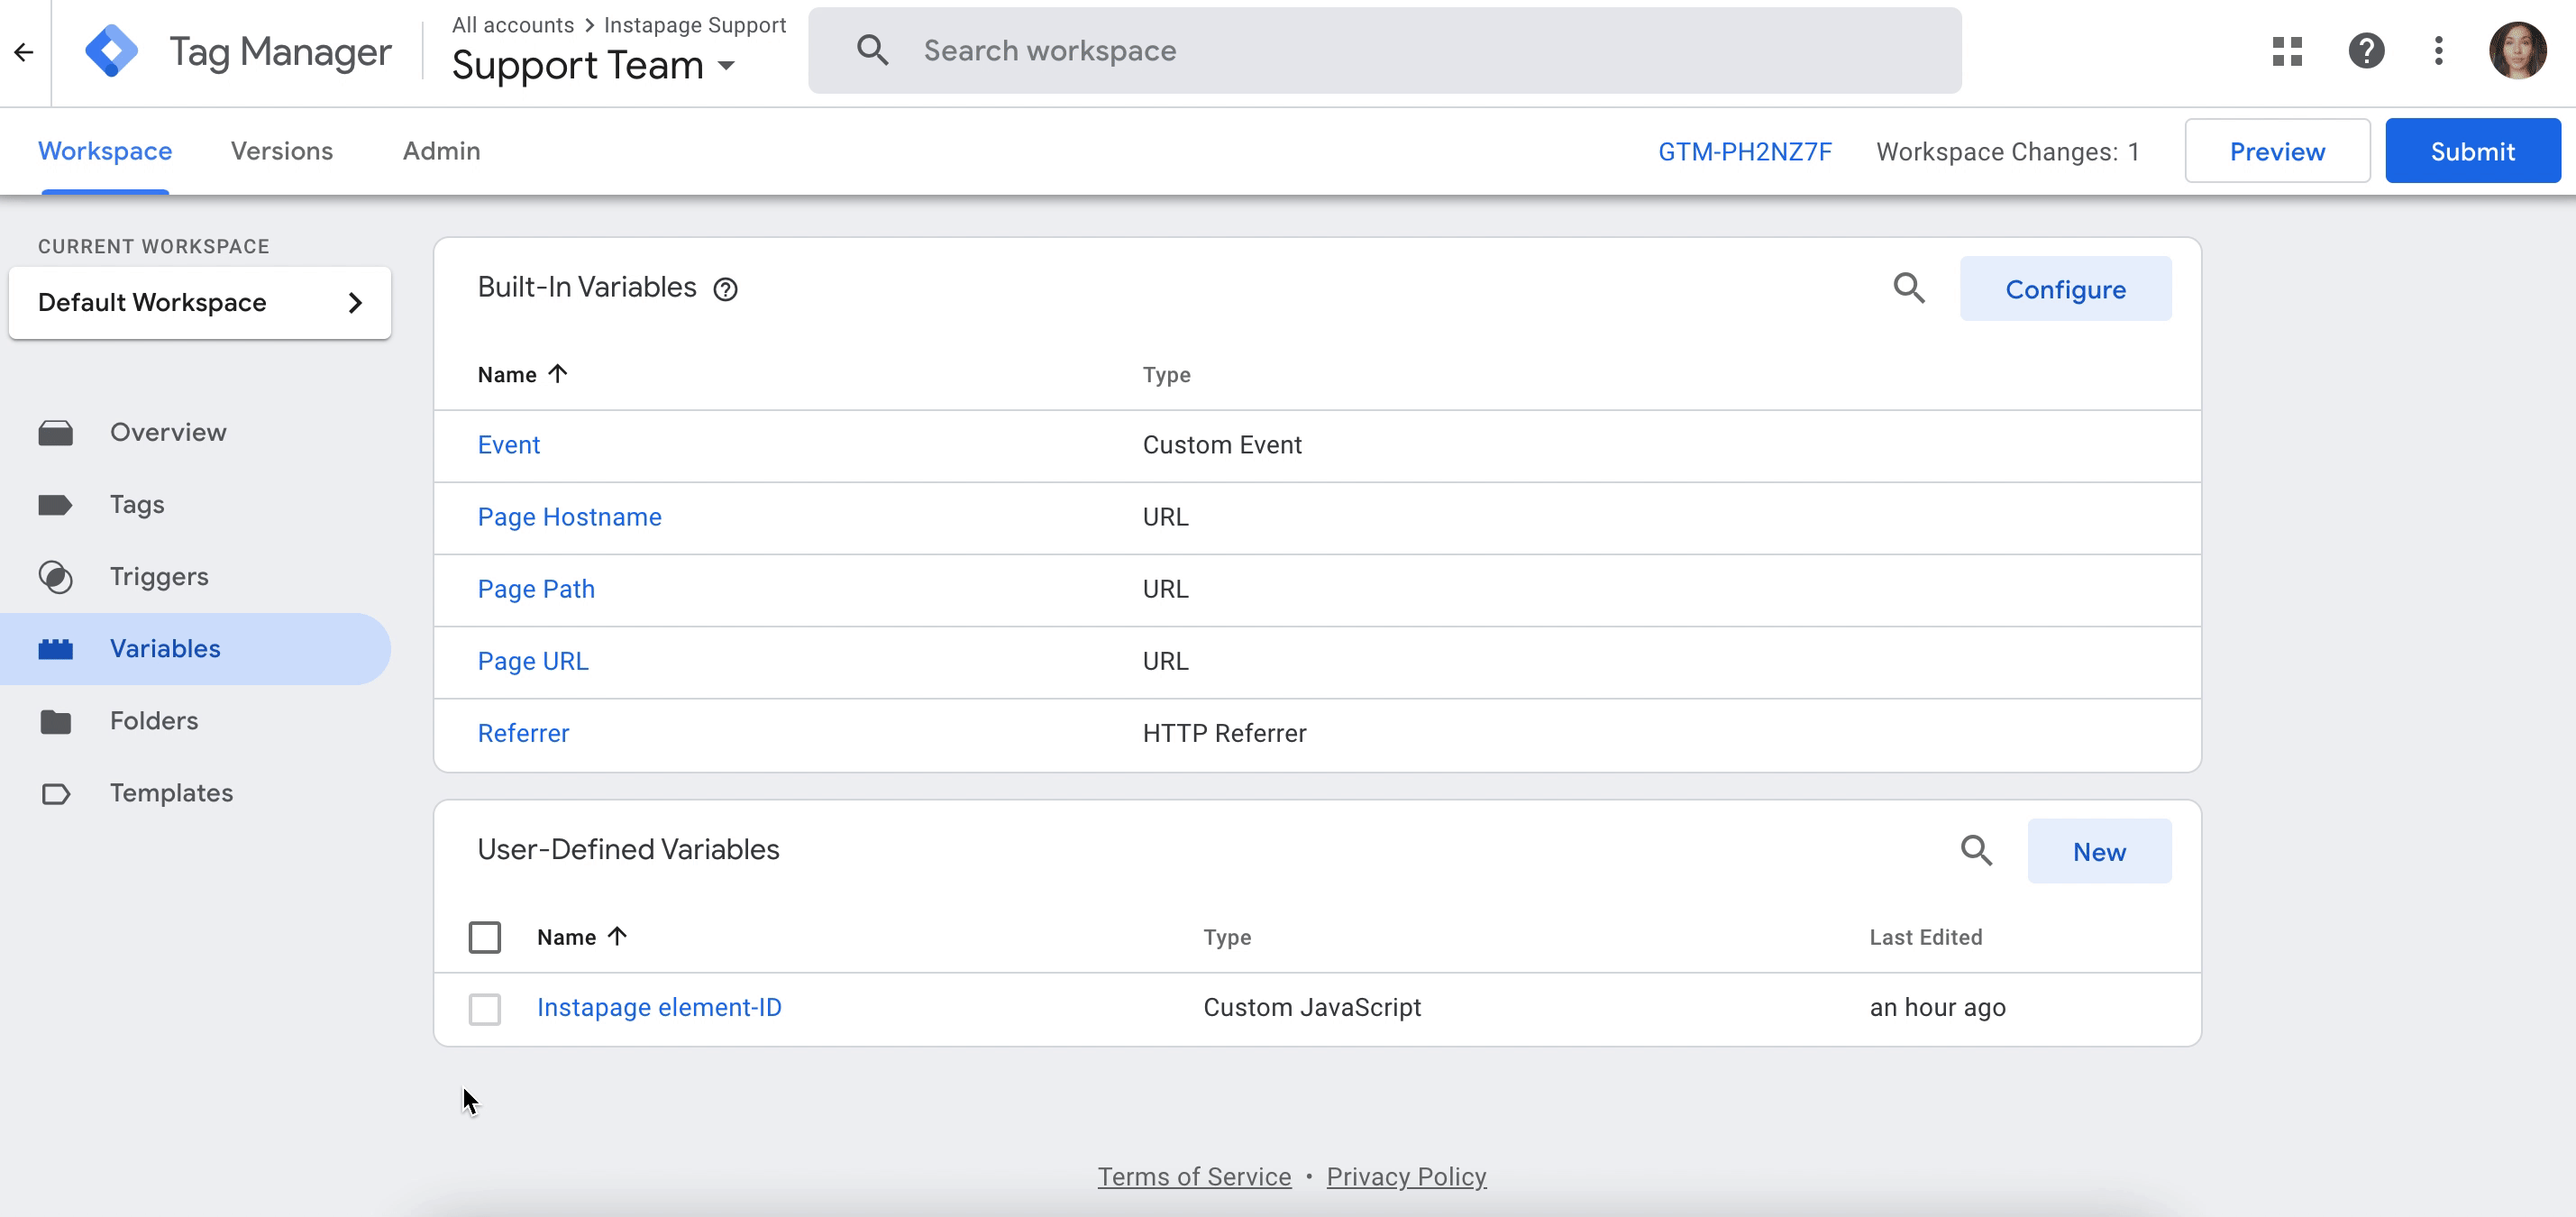Open the Google apps grid icon
The image size is (2576, 1217).
(x=2286, y=51)
